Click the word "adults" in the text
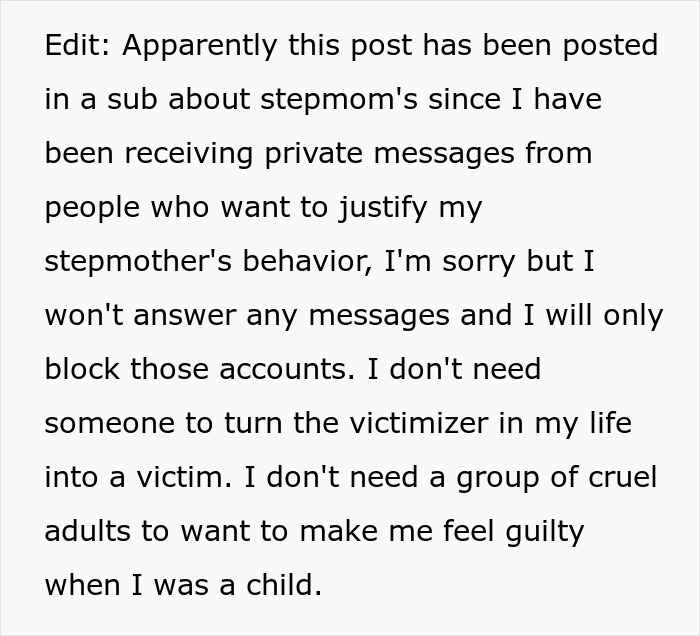This screenshot has width=700, height=636. pos(88,531)
